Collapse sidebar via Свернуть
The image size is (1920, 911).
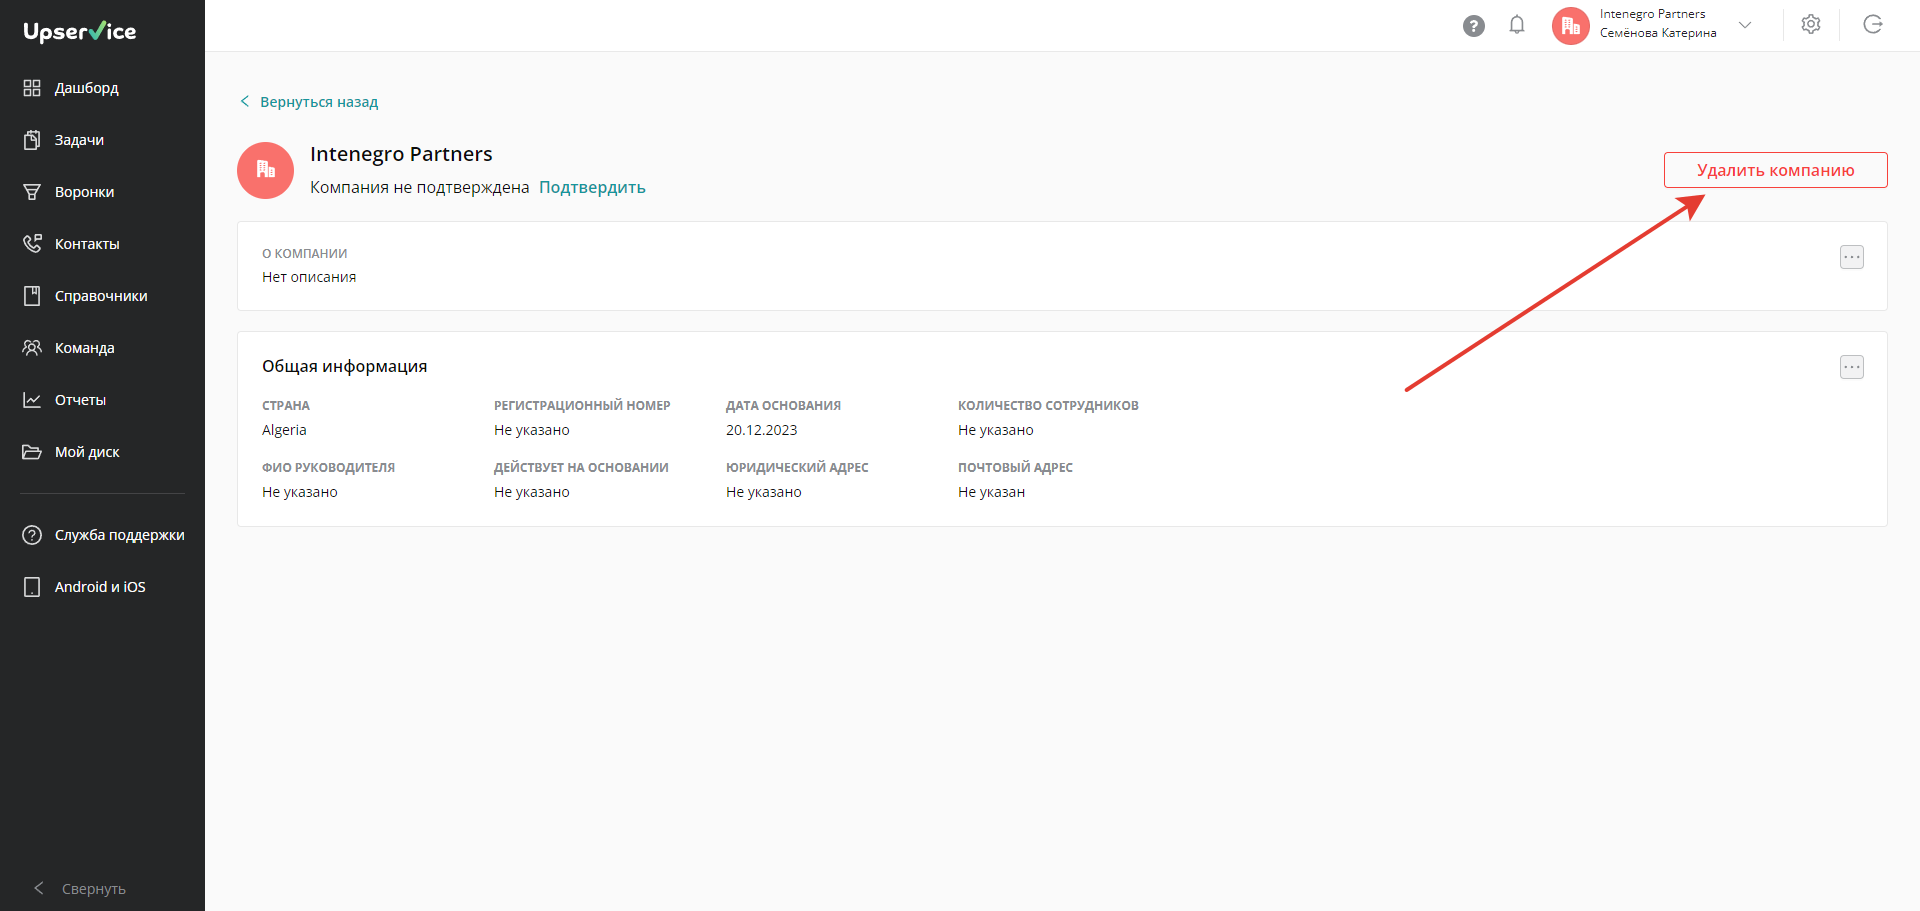tap(80, 888)
